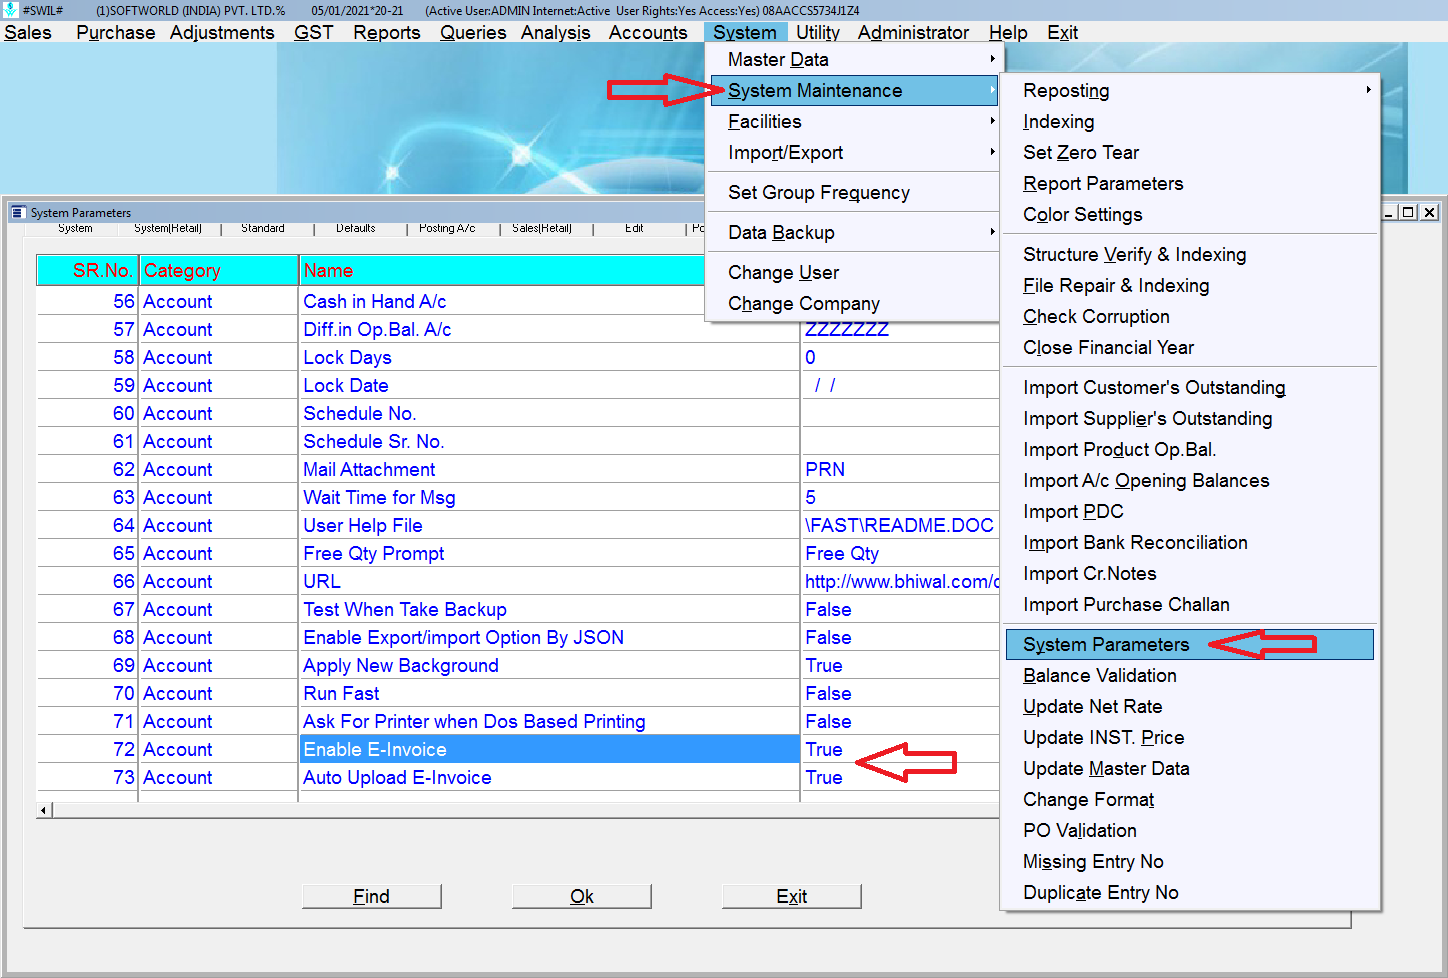Screen dimensions: 1448x978
Task: Click the Category column header
Action: click(x=218, y=270)
